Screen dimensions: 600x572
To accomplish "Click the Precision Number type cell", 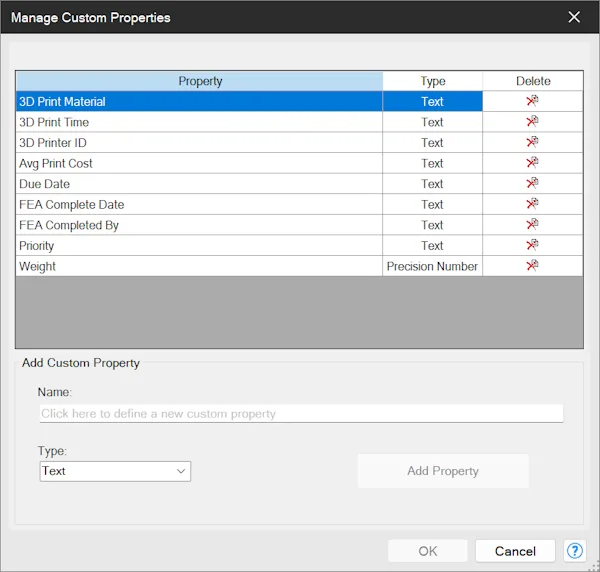I will point(432,266).
